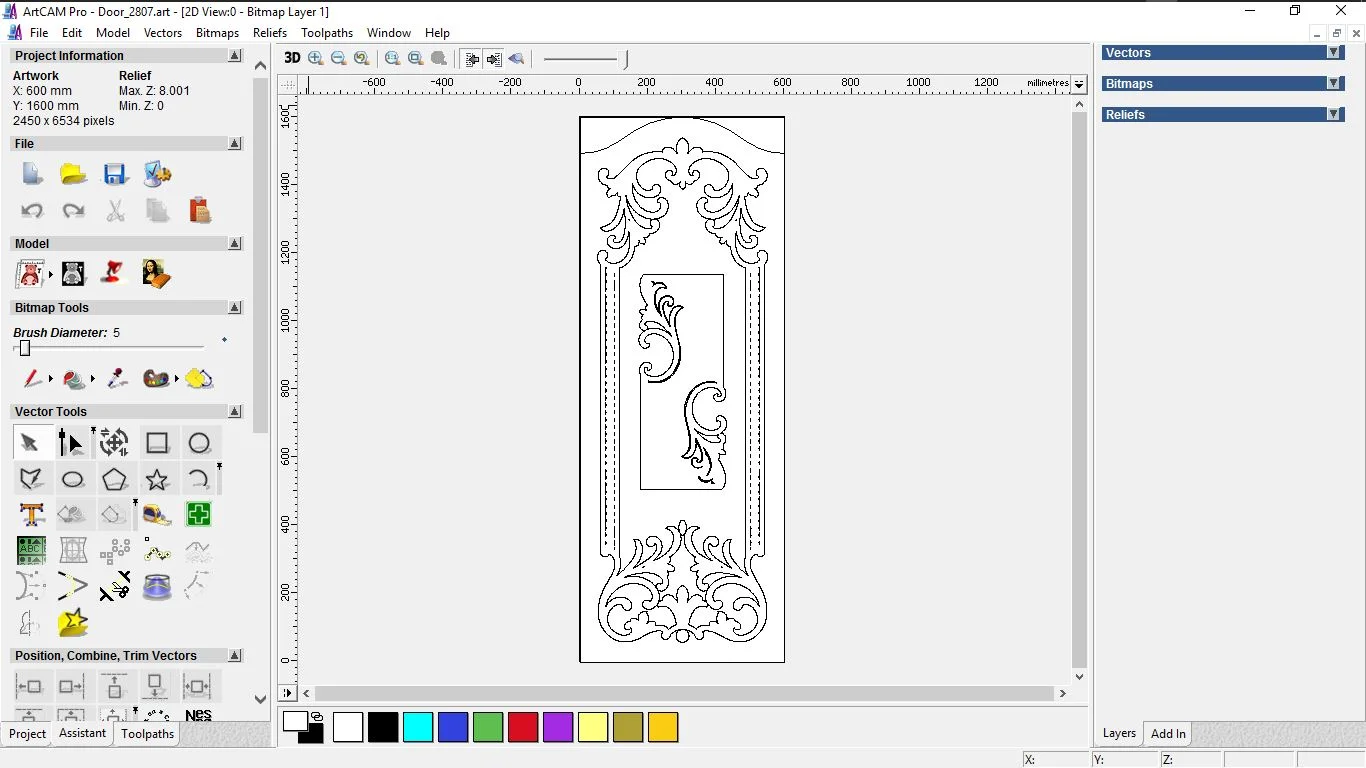The width and height of the screenshot is (1366, 768).
Task: Expand the Reliefs panel on the right
Action: pos(1333,115)
